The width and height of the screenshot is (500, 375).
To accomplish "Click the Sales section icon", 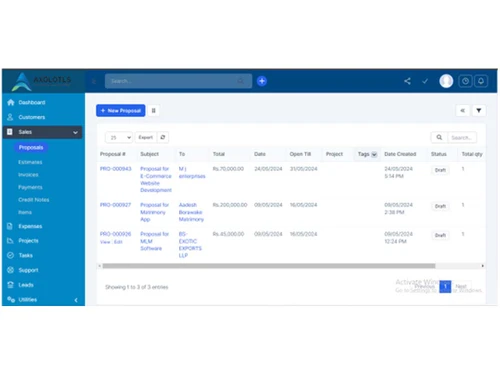I will coord(10,132).
